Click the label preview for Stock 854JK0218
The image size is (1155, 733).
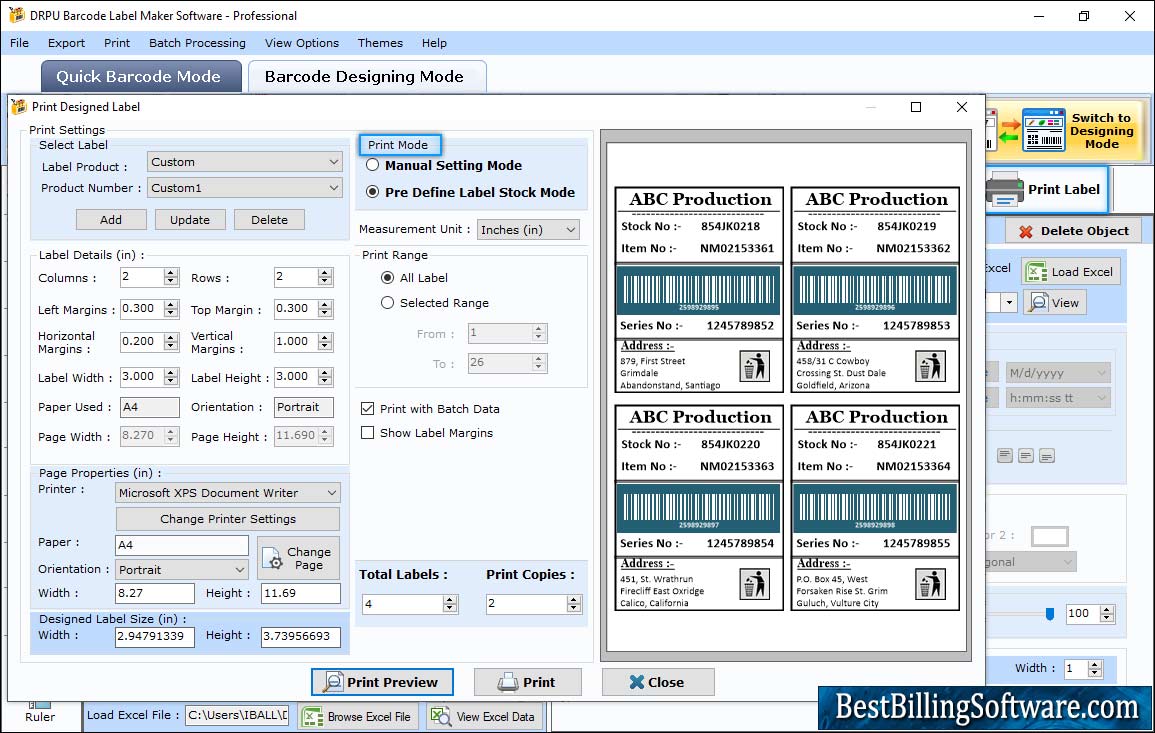pos(699,290)
